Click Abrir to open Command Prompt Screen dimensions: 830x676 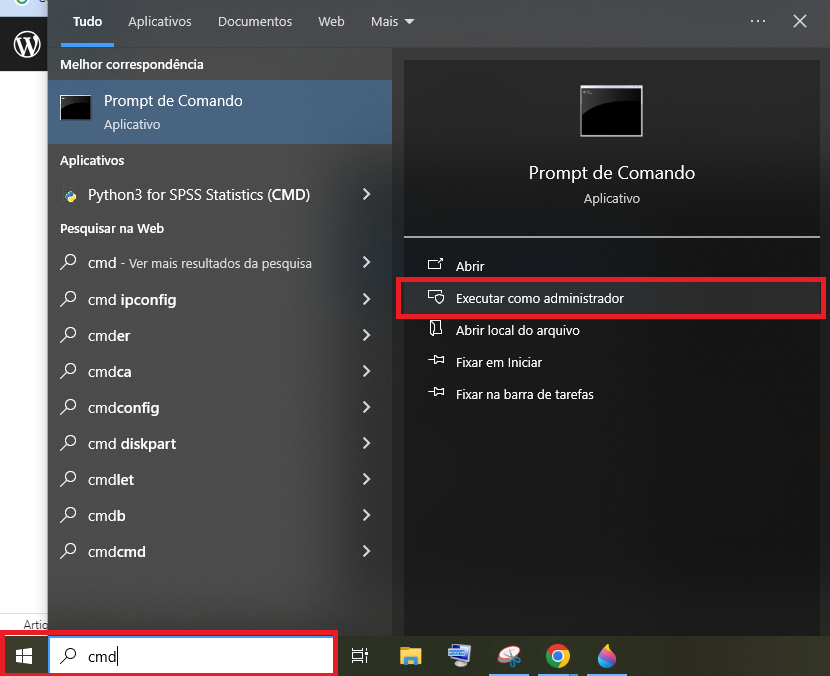click(x=611, y=266)
